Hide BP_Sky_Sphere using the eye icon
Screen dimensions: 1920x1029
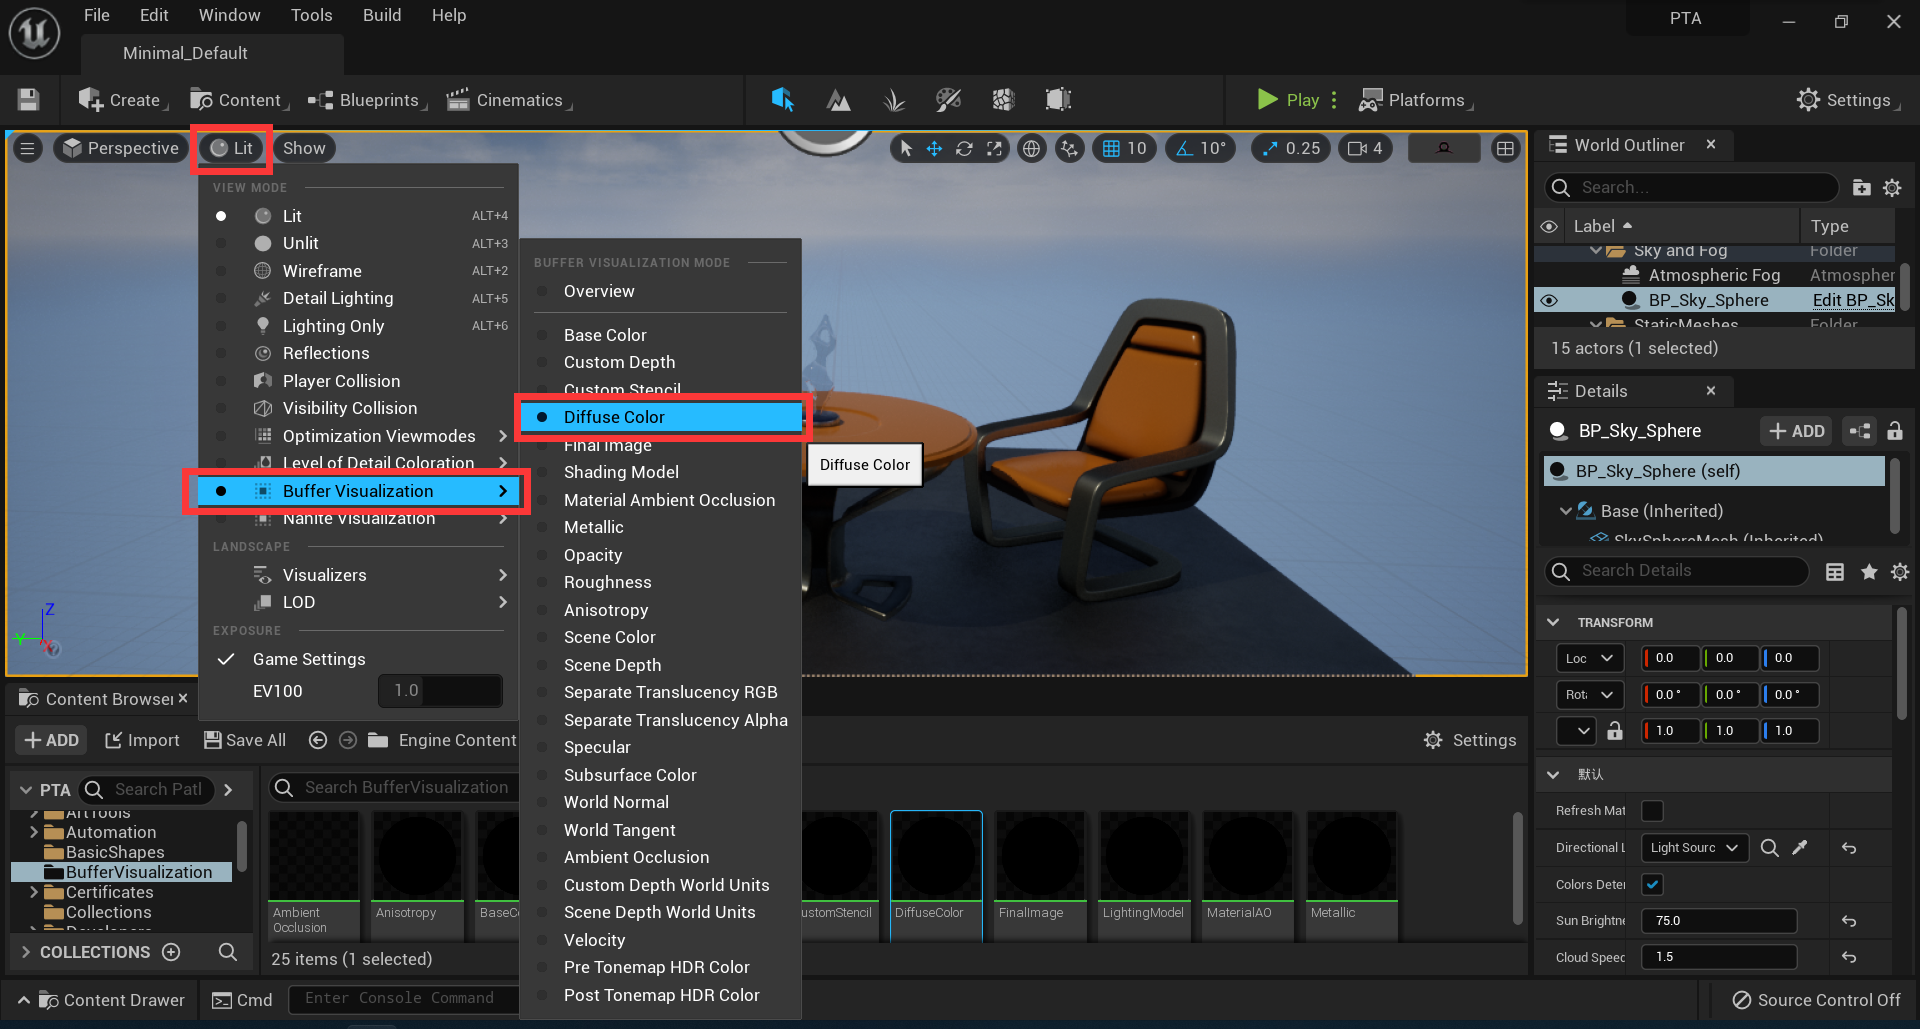(x=1549, y=300)
